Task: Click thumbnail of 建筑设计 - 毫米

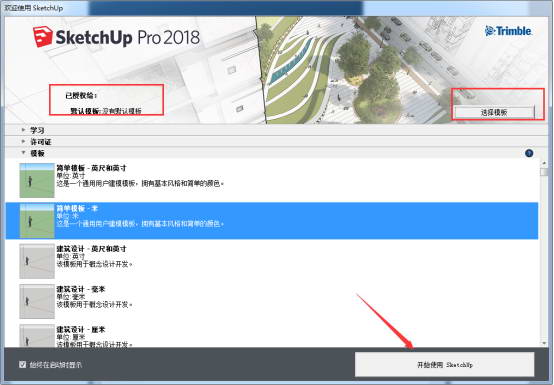Action: tap(37, 302)
